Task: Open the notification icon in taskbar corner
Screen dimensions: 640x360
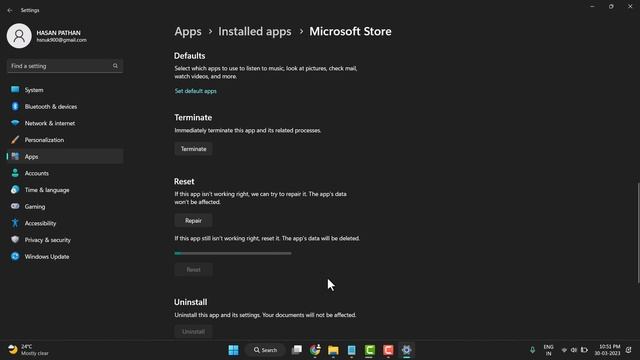Action: point(629,350)
